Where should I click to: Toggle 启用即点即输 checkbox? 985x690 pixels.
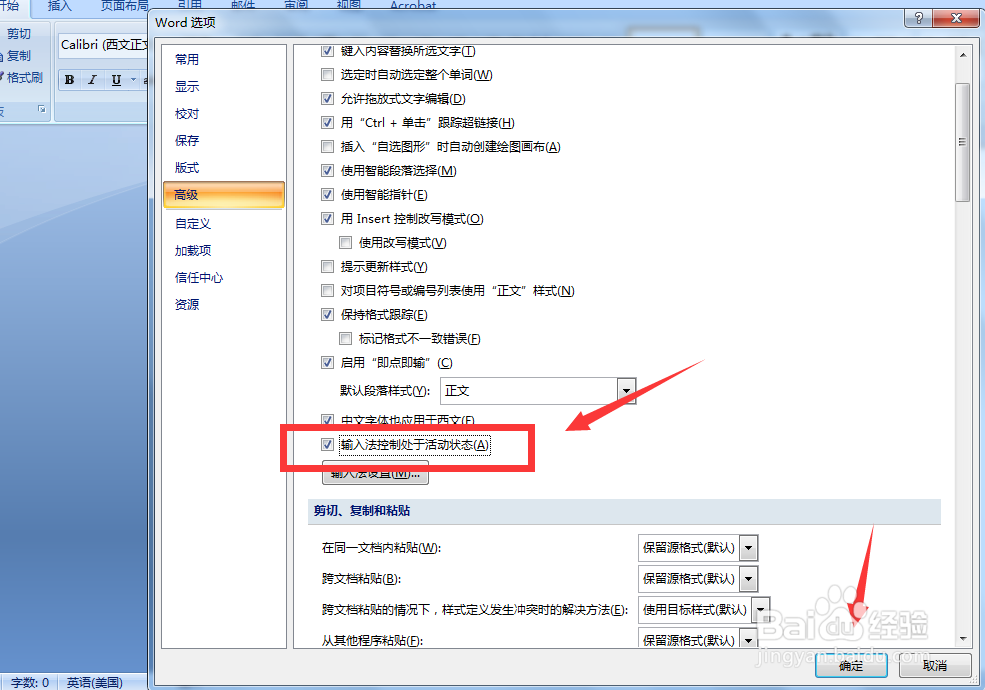pyautogui.click(x=327, y=363)
